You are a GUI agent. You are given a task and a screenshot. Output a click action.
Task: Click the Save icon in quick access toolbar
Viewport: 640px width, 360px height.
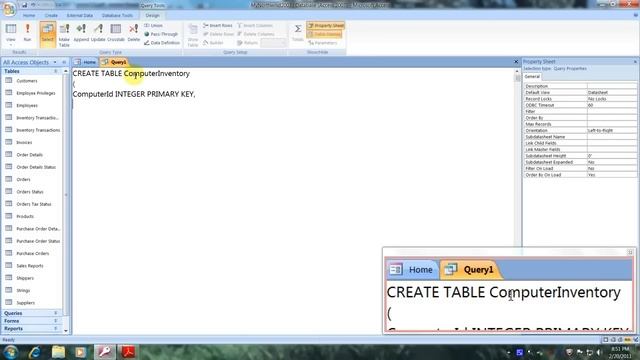coord(24,5)
